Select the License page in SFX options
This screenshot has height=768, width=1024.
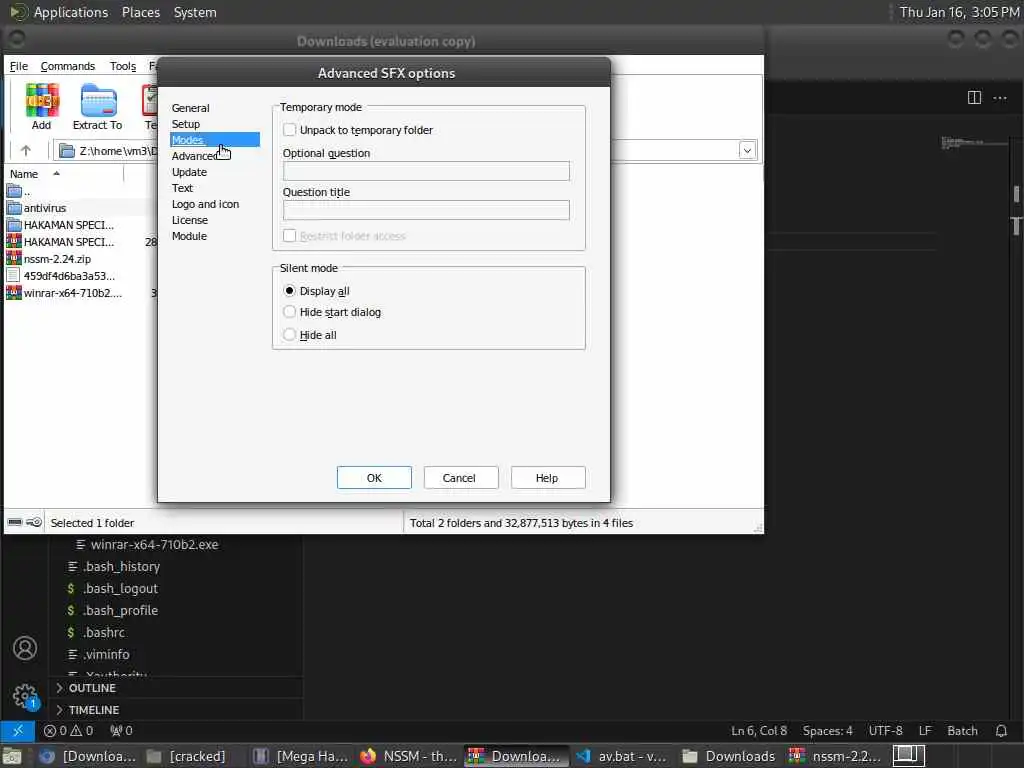[189, 220]
